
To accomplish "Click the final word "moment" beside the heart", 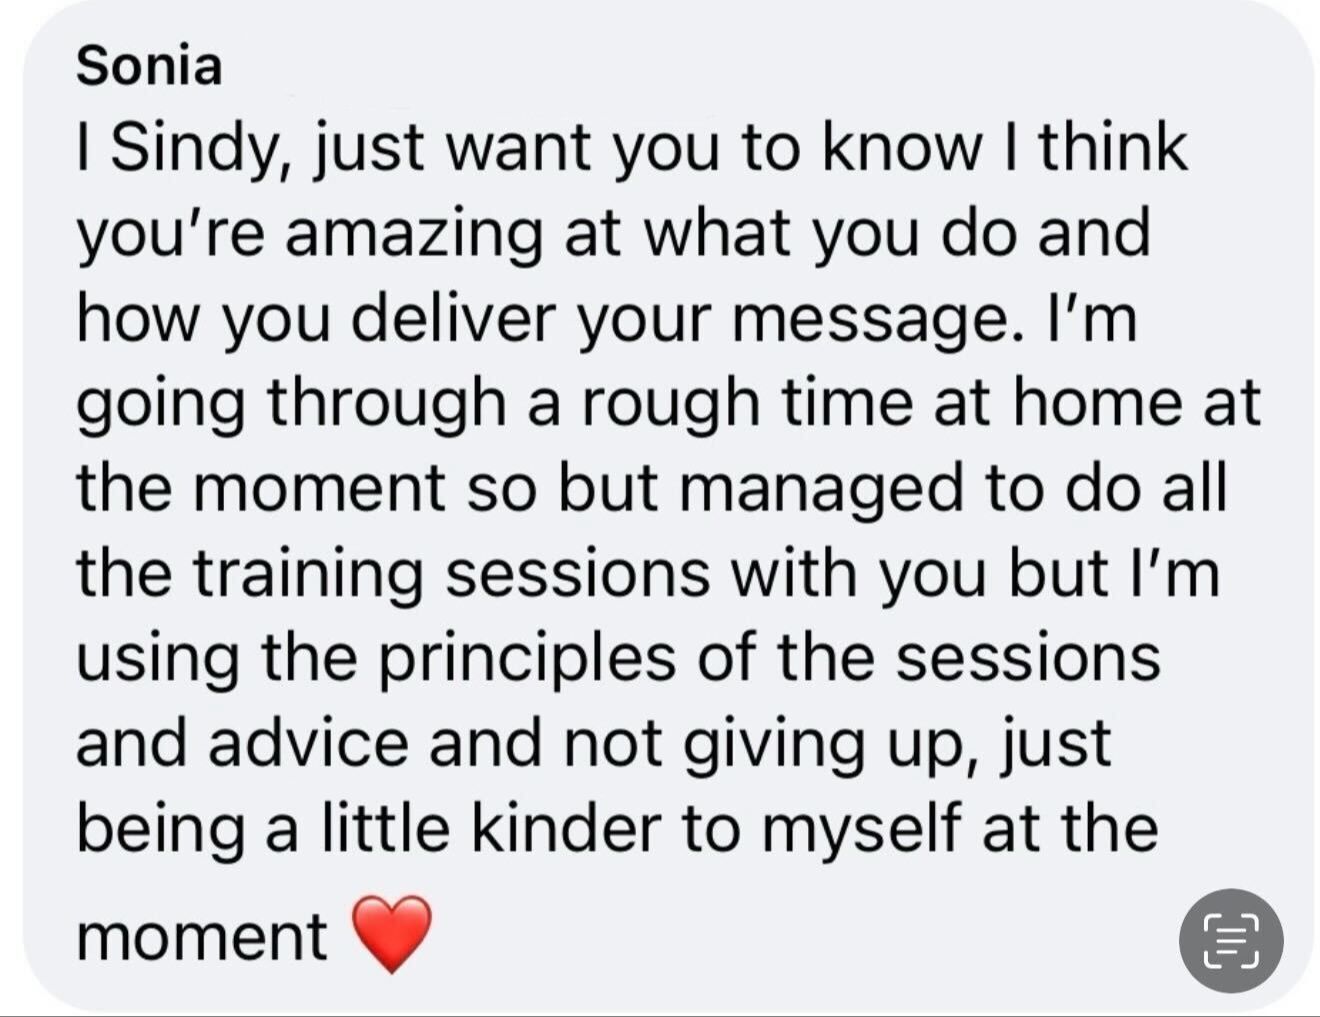I will [x=201, y=937].
